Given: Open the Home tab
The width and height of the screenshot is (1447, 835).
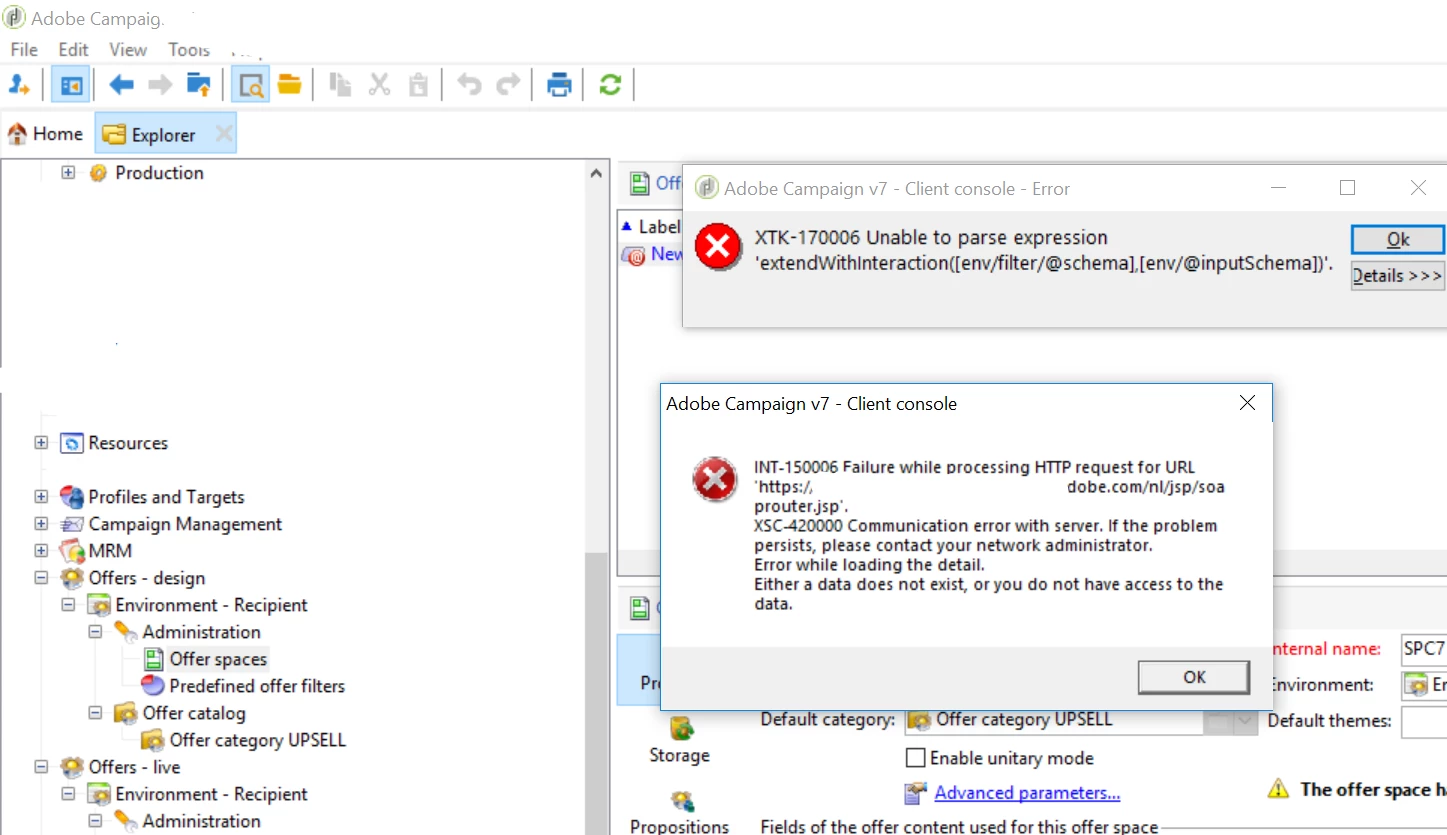Looking at the screenshot, I should 45,134.
